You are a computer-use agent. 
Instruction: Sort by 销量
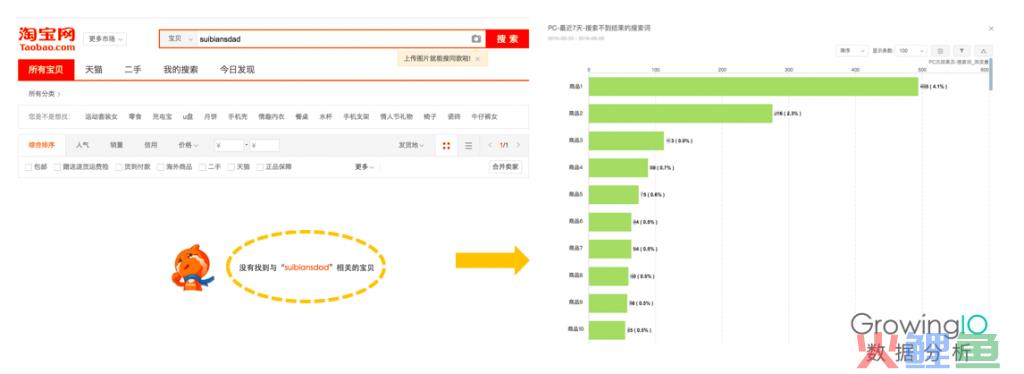pyautogui.click(x=117, y=146)
